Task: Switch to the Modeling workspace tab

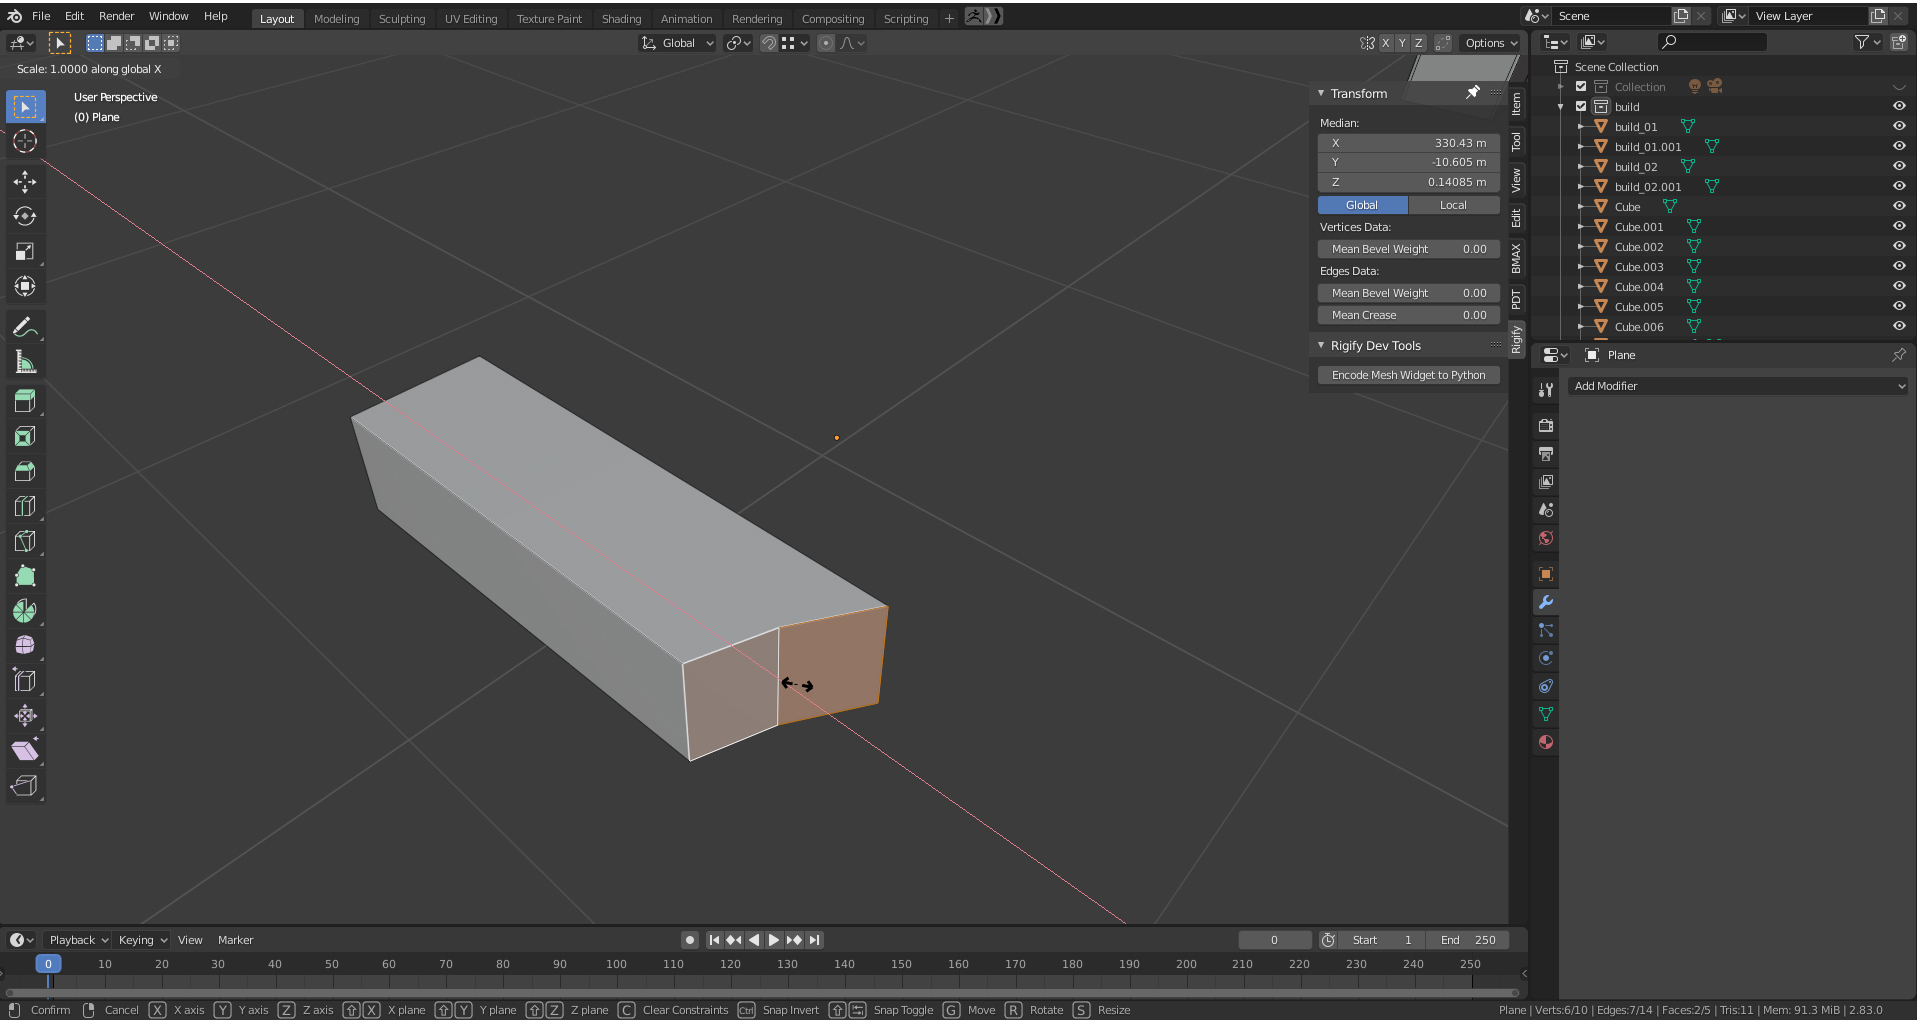Action: 336,18
